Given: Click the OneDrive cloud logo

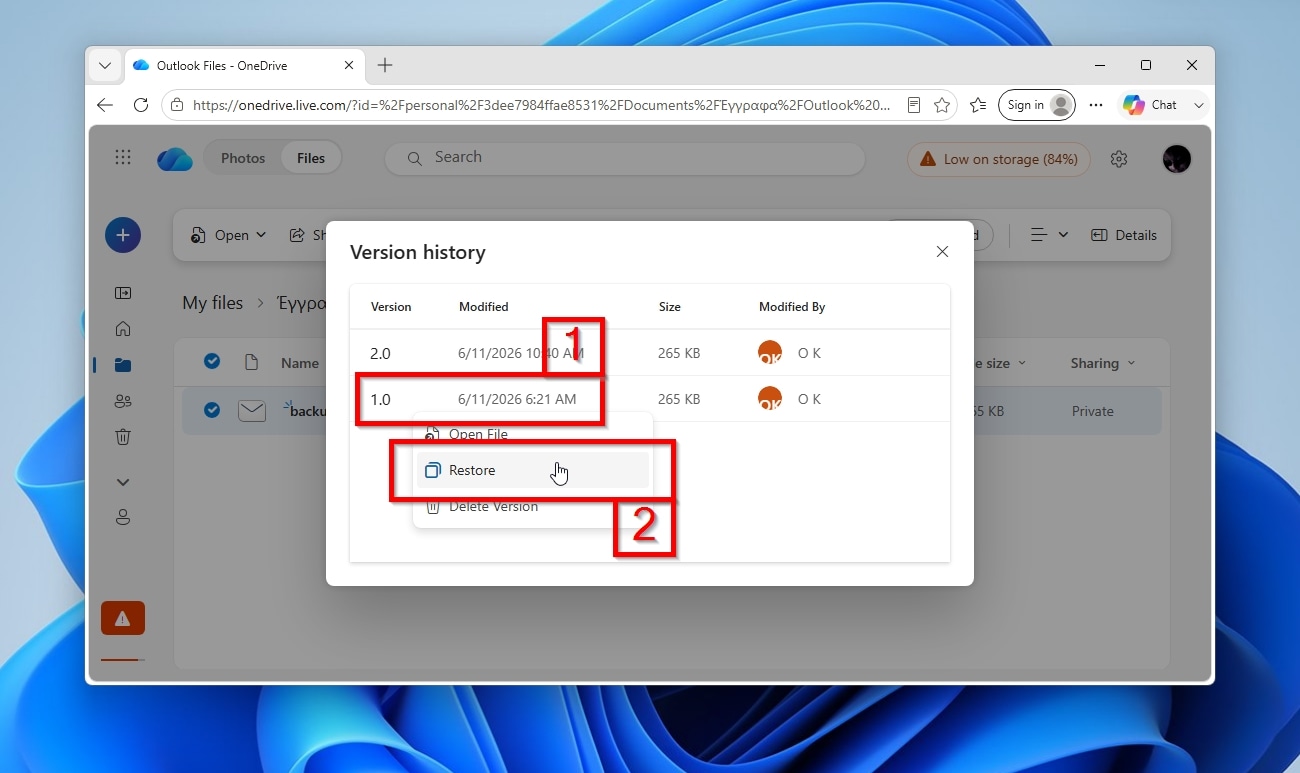Looking at the screenshot, I should point(175,159).
